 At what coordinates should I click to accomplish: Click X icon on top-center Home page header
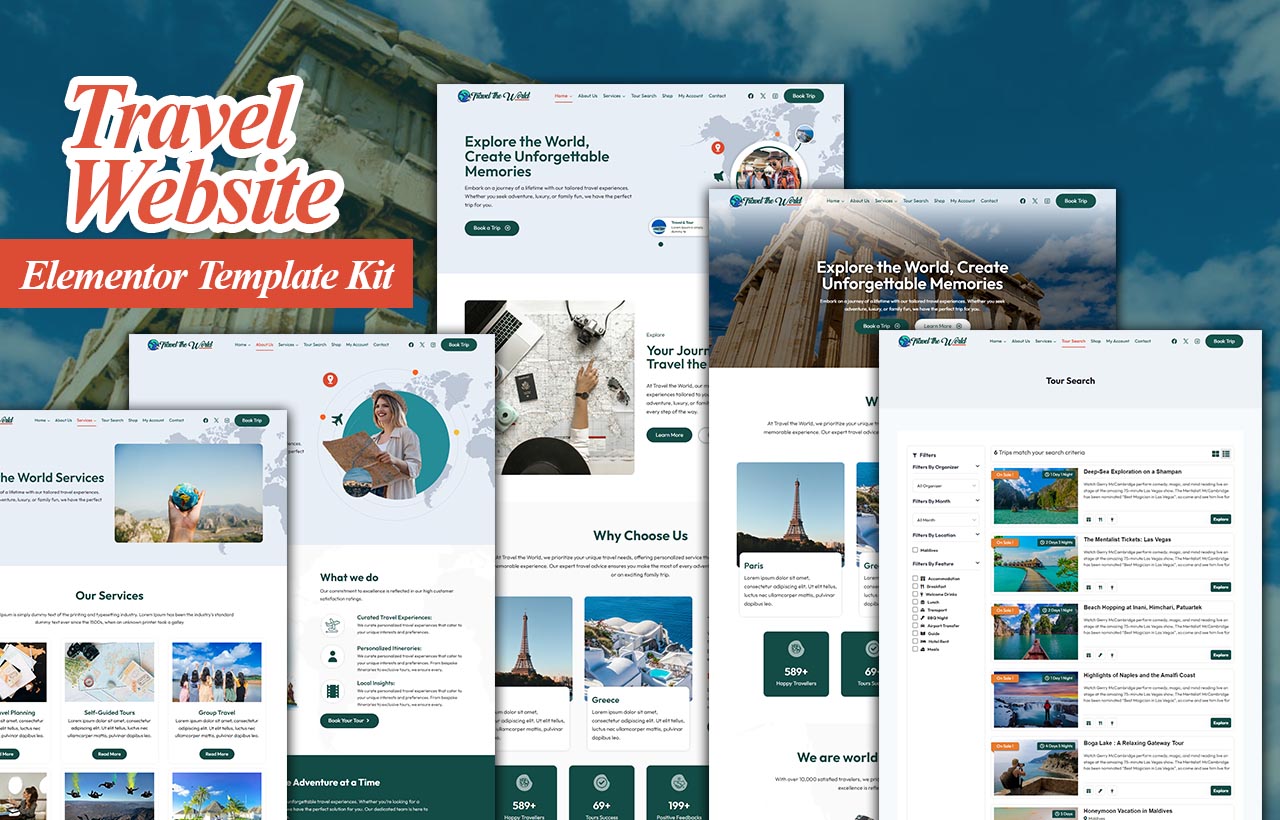click(763, 96)
